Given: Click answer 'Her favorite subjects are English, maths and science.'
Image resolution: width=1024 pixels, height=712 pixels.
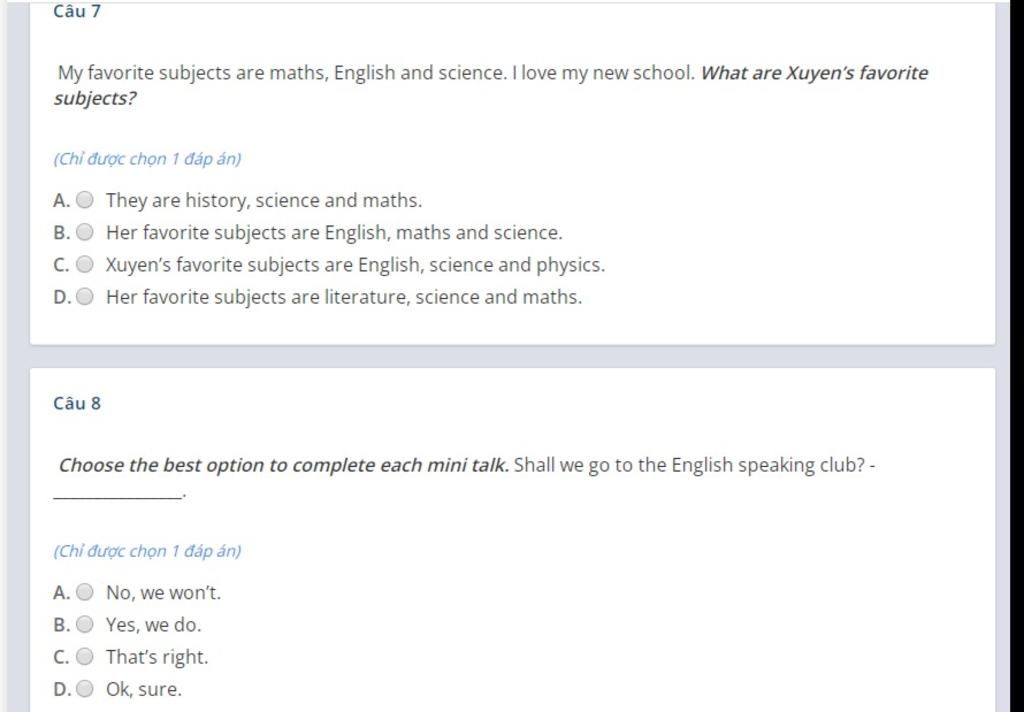Looking at the screenshot, I should pyautogui.click(x=334, y=232).
